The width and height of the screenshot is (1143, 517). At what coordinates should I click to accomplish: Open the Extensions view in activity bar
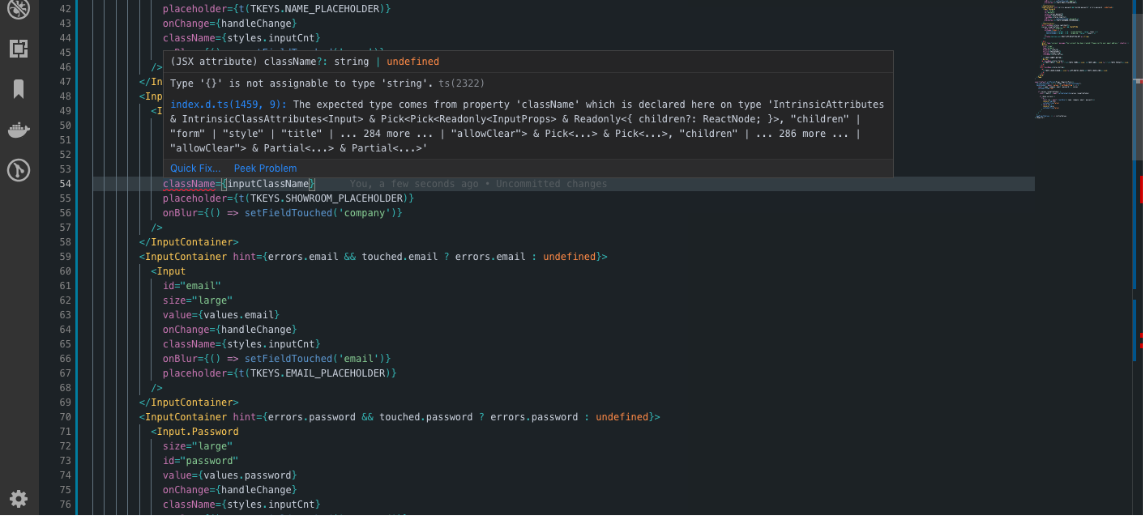(x=18, y=48)
